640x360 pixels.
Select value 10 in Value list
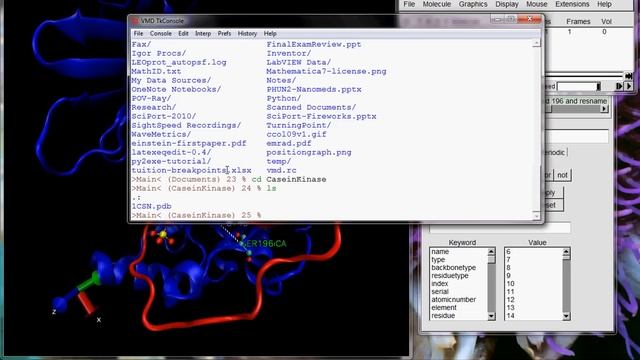[510, 284]
